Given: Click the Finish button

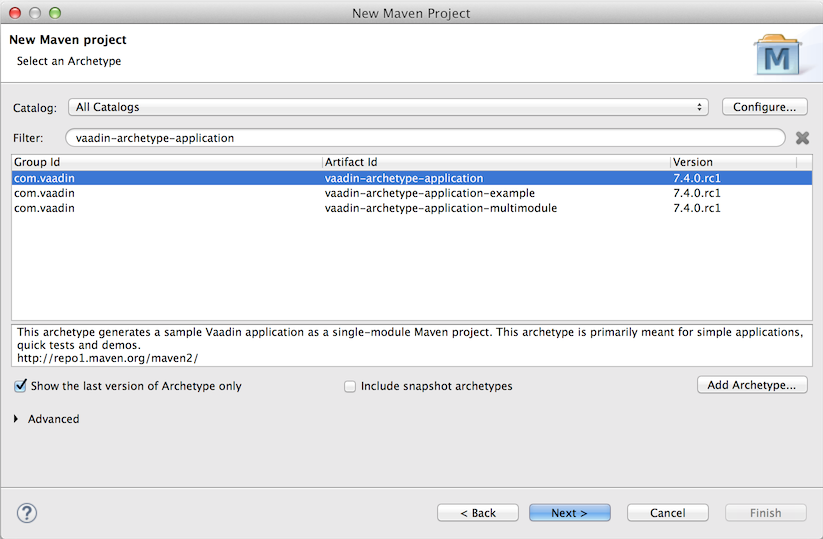Looking at the screenshot, I should tap(765, 513).
